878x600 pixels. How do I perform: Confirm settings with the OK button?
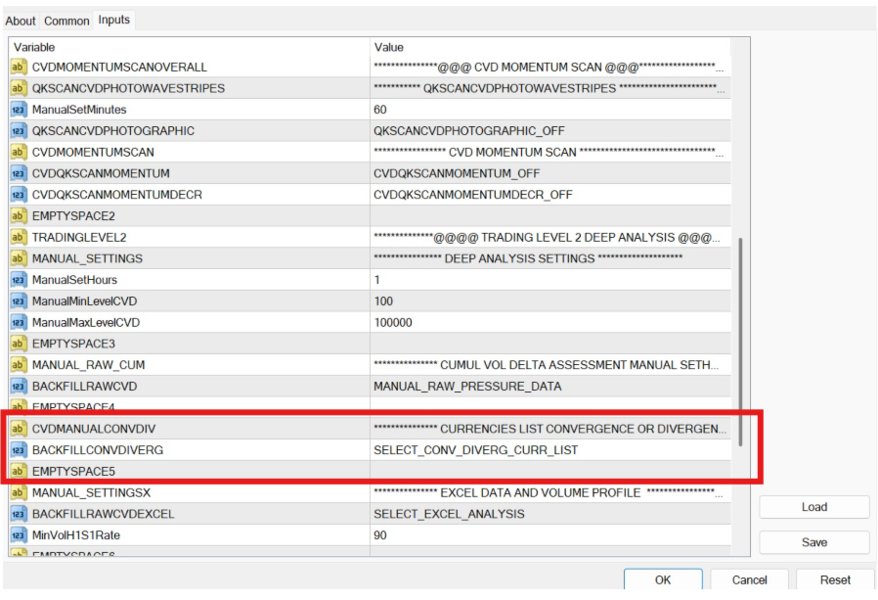point(663,579)
